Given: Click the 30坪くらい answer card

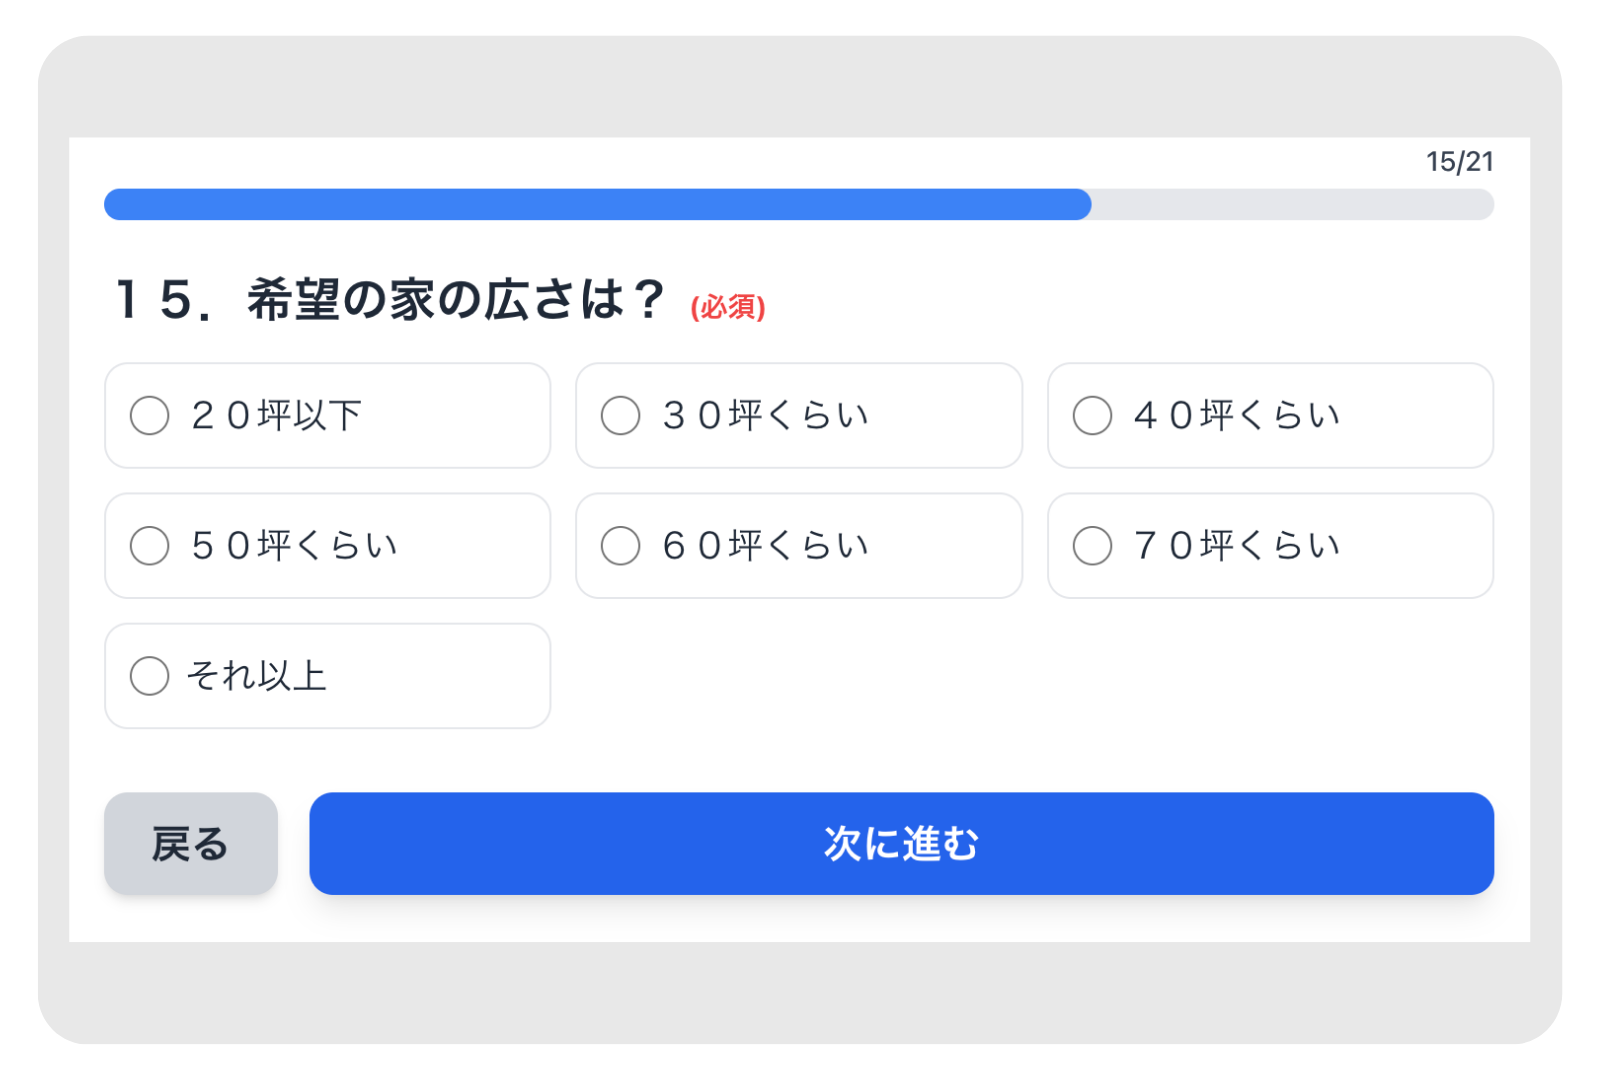Looking at the screenshot, I should coord(798,415).
